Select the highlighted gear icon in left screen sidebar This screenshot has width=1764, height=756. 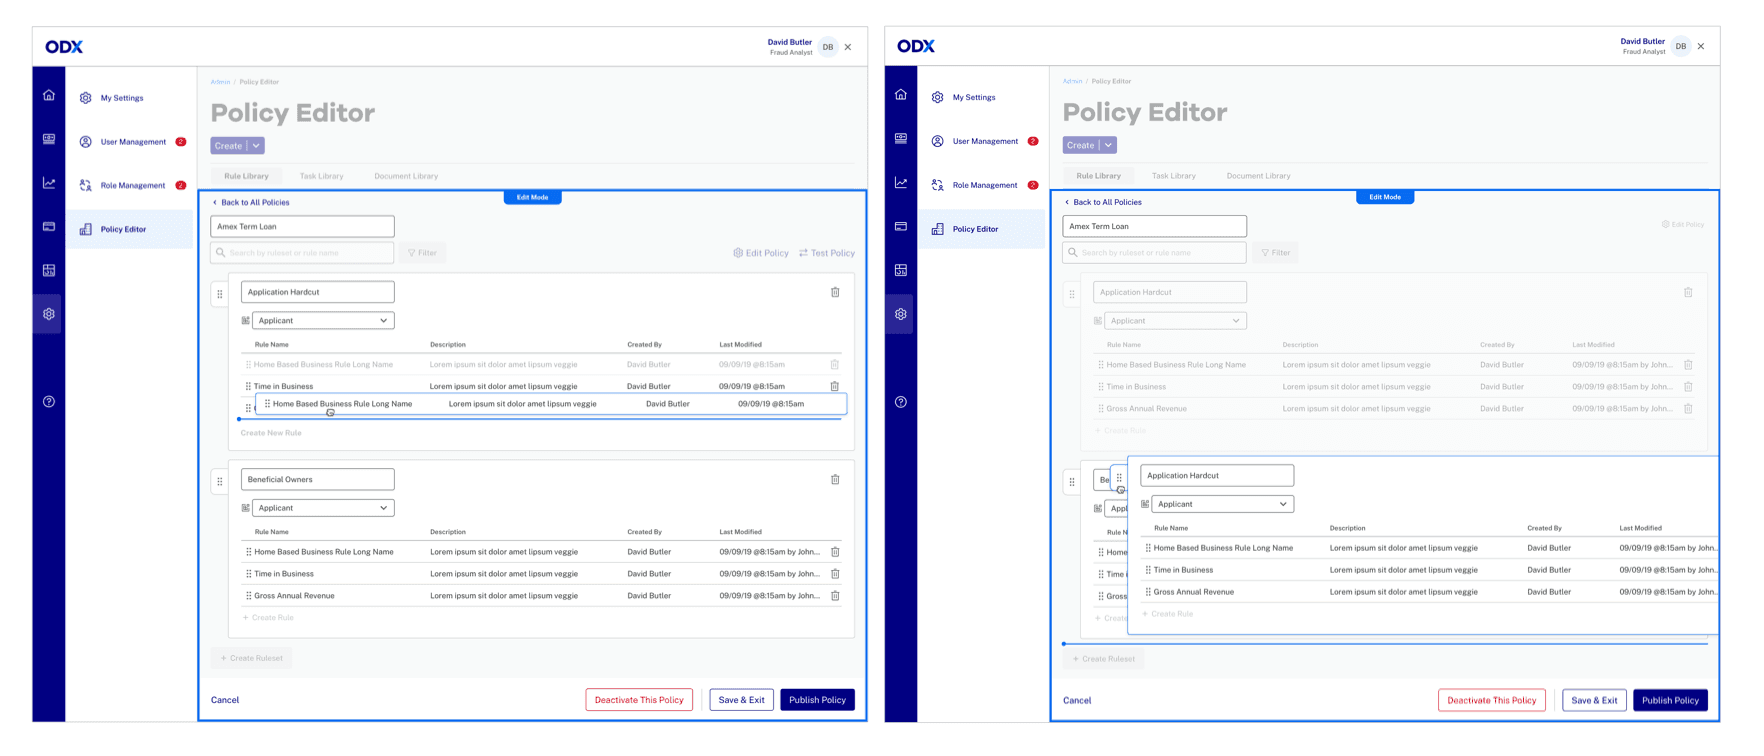(x=49, y=314)
